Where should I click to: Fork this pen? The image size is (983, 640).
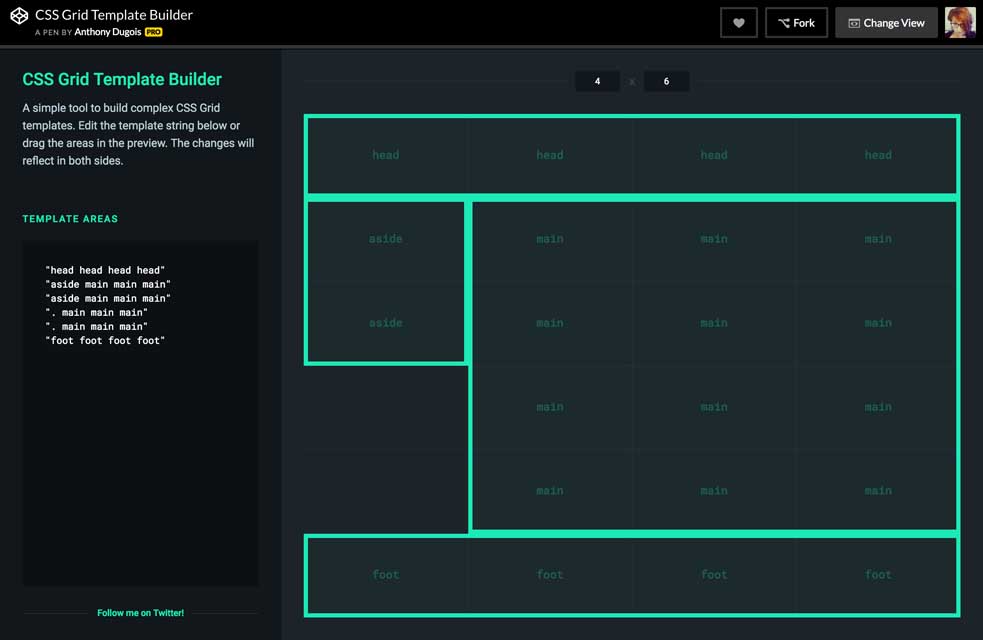pyautogui.click(x=796, y=23)
